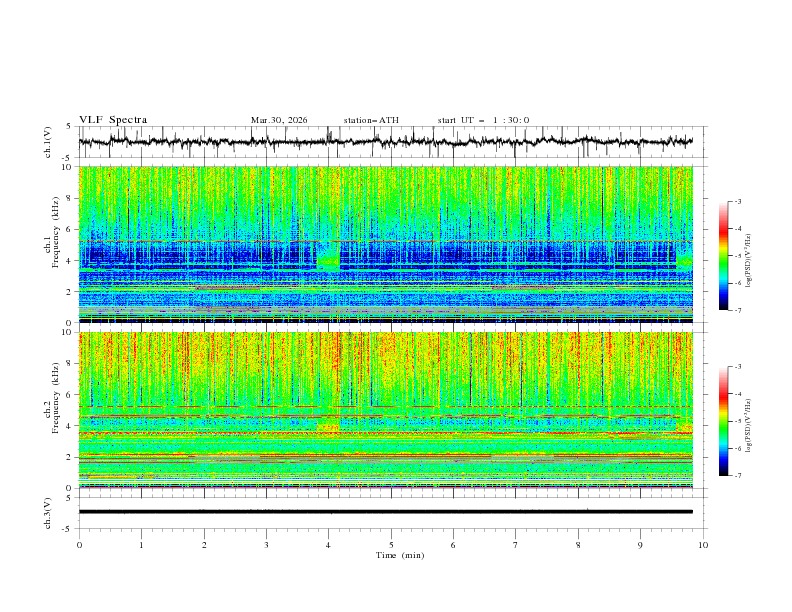Click the "4" kHz tick label on ch.2 frequency axis

70,426
